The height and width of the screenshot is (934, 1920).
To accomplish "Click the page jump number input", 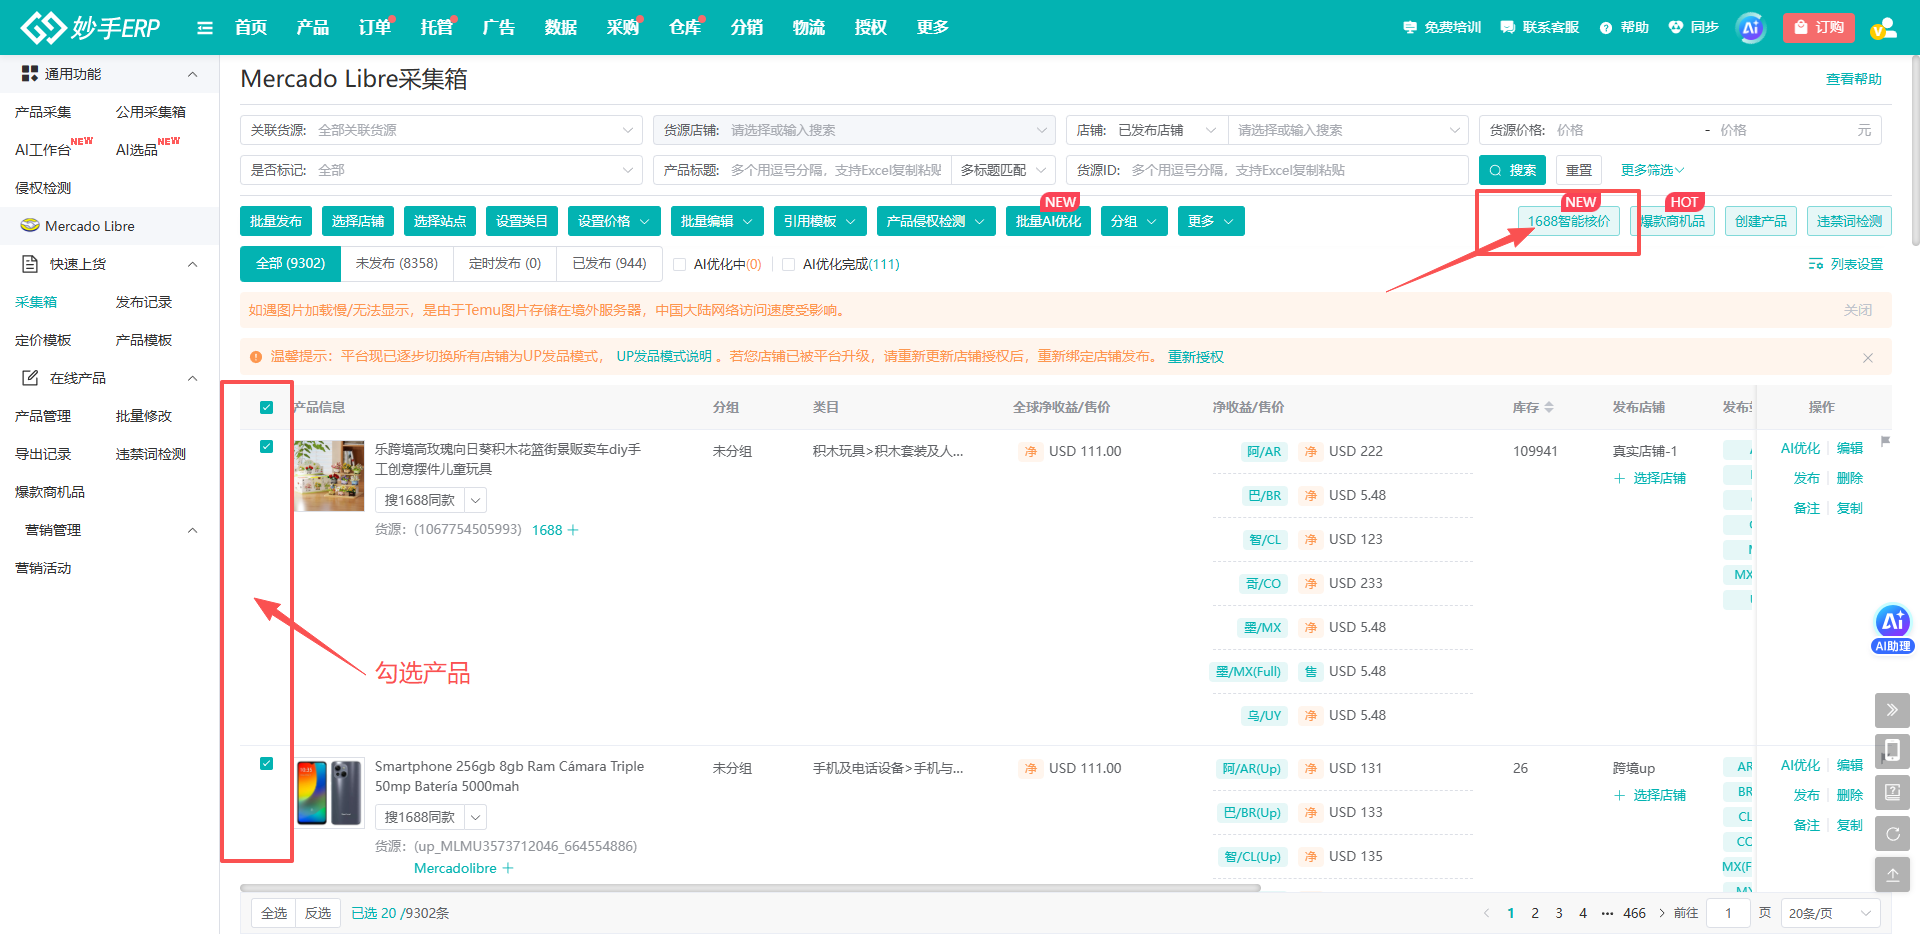I will click(x=1728, y=913).
